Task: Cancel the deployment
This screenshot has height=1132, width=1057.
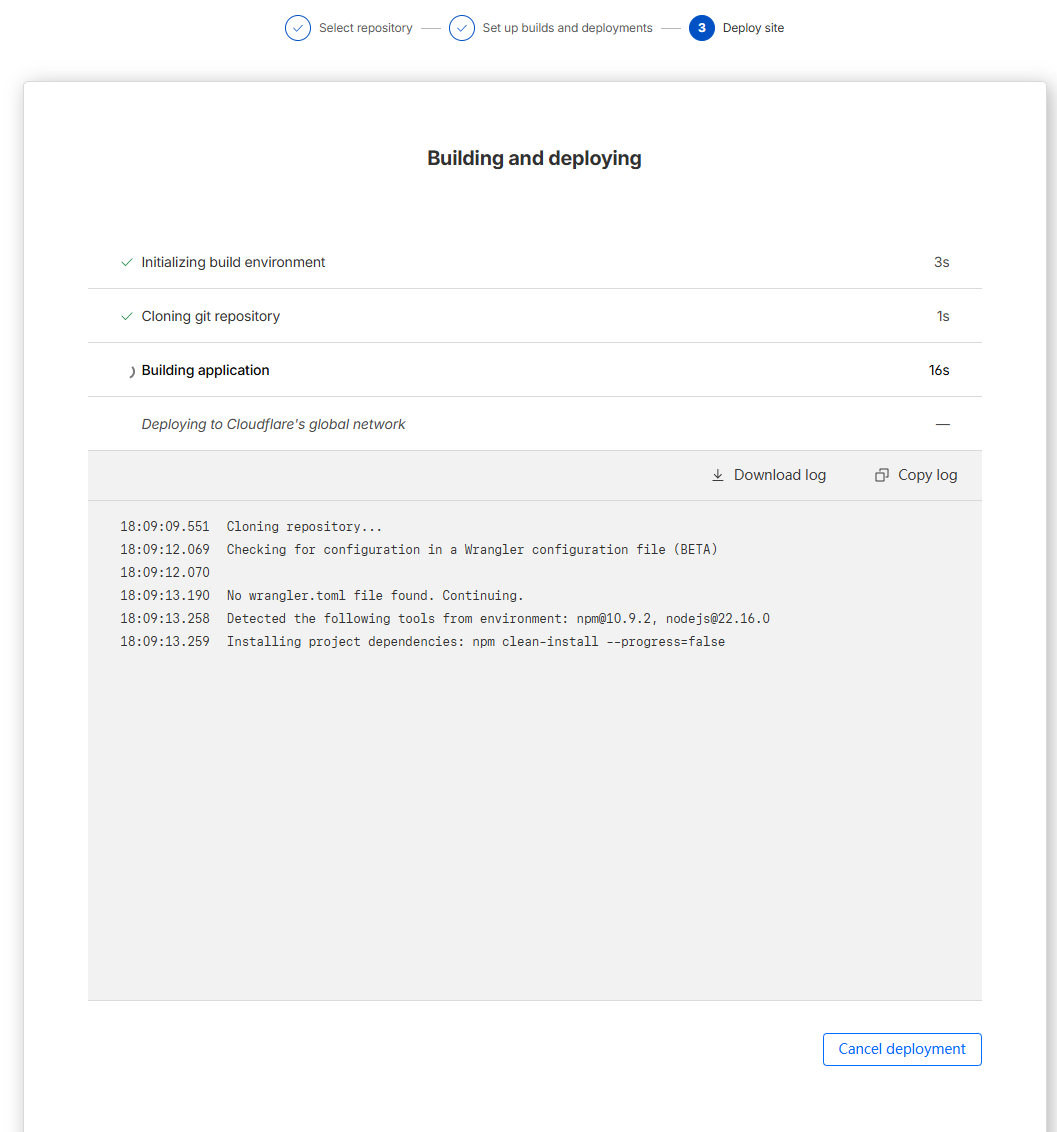Action: (902, 1049)
